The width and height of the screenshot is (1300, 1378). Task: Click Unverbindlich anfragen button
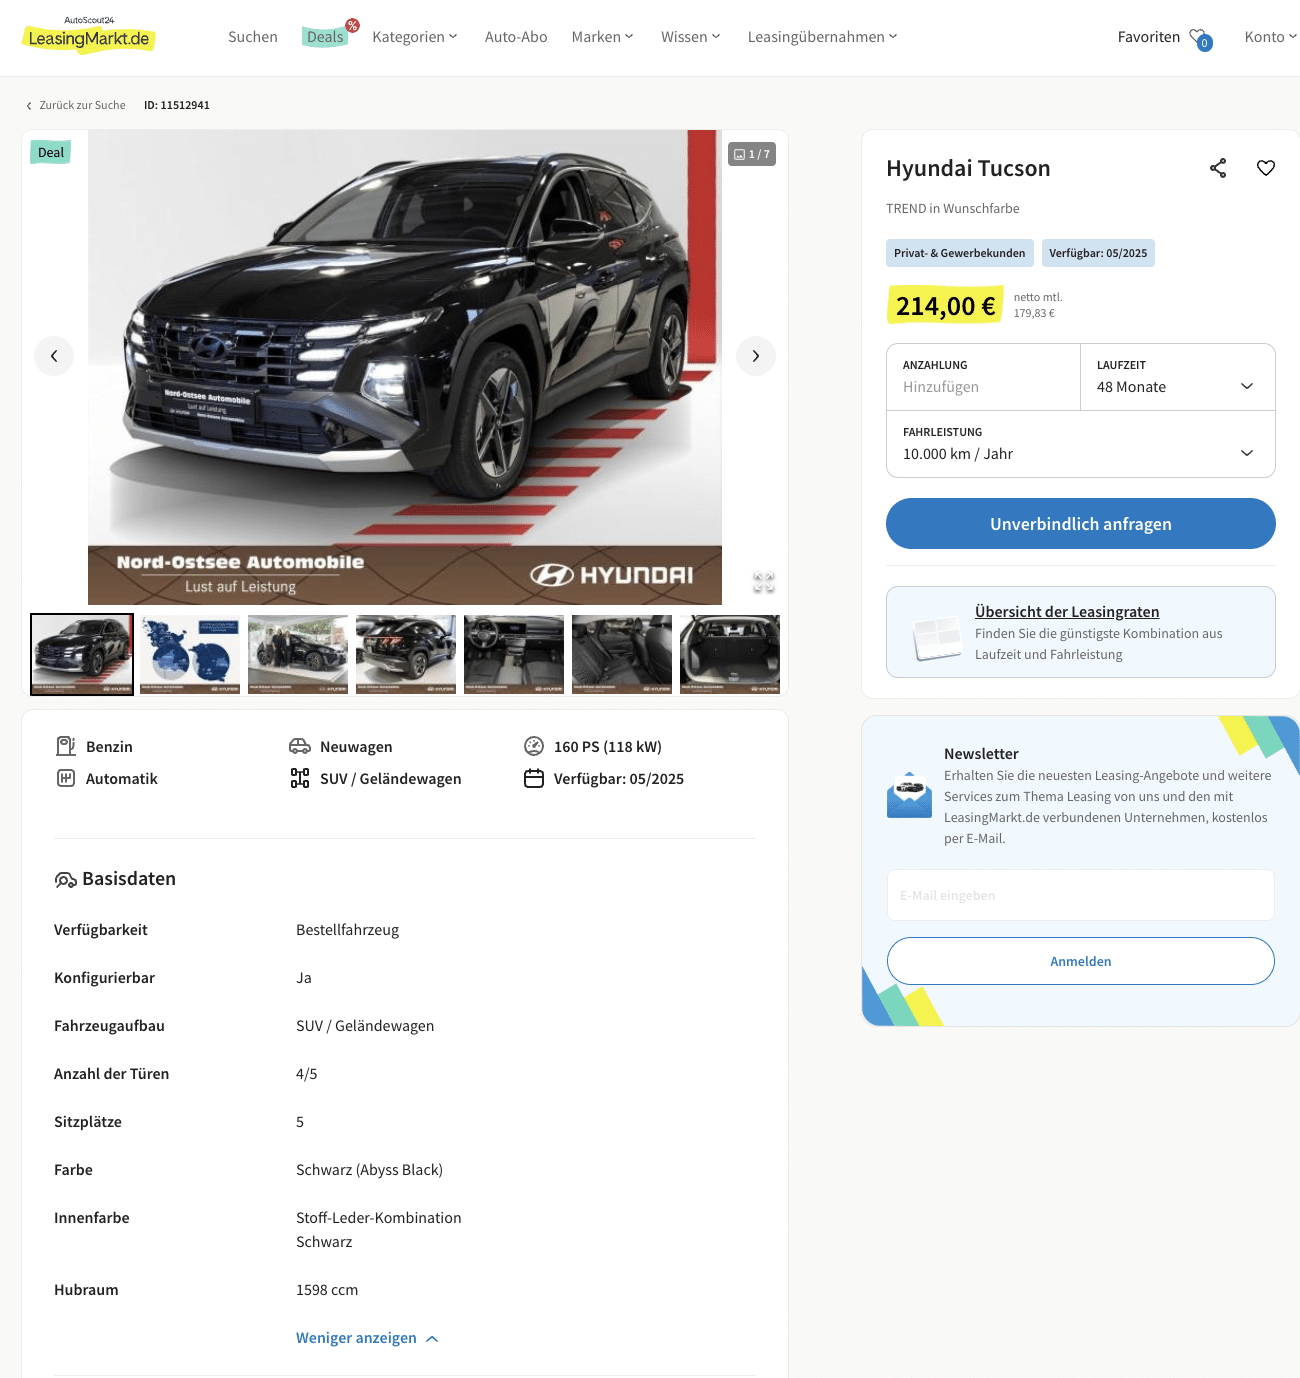click(x=1080, y=524)
